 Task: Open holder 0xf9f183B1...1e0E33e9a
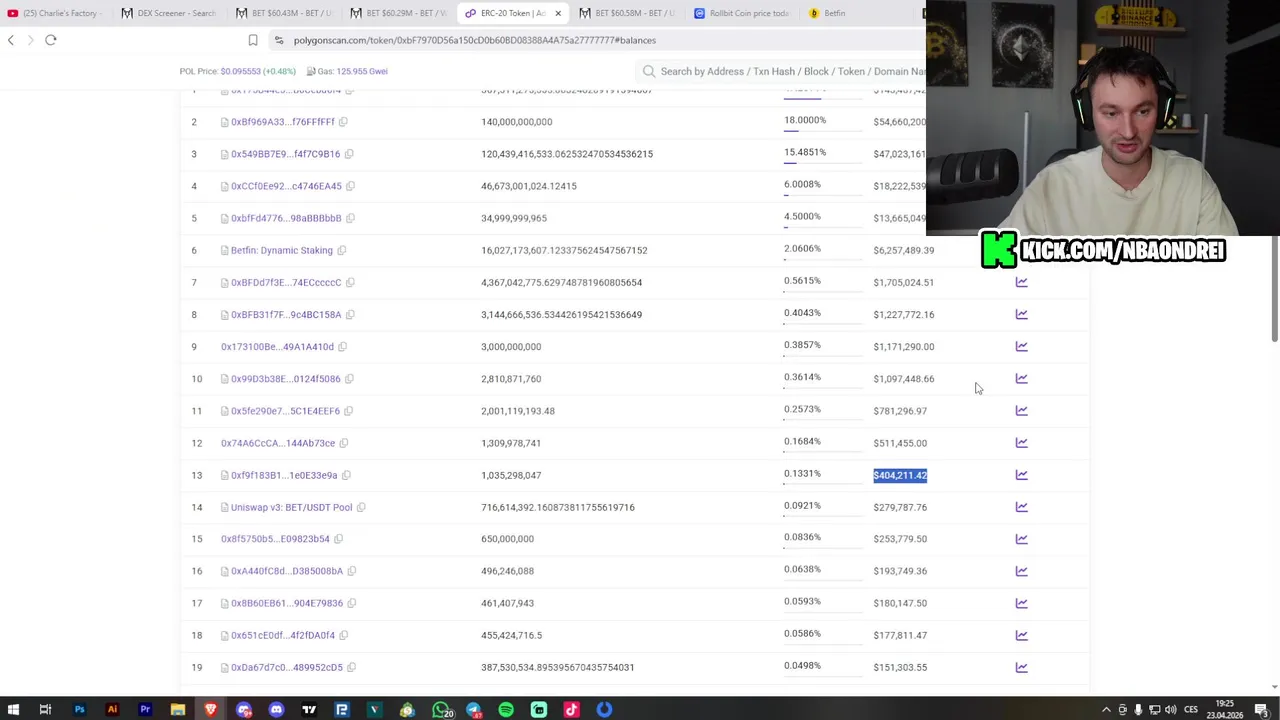(x=284, y=475)
